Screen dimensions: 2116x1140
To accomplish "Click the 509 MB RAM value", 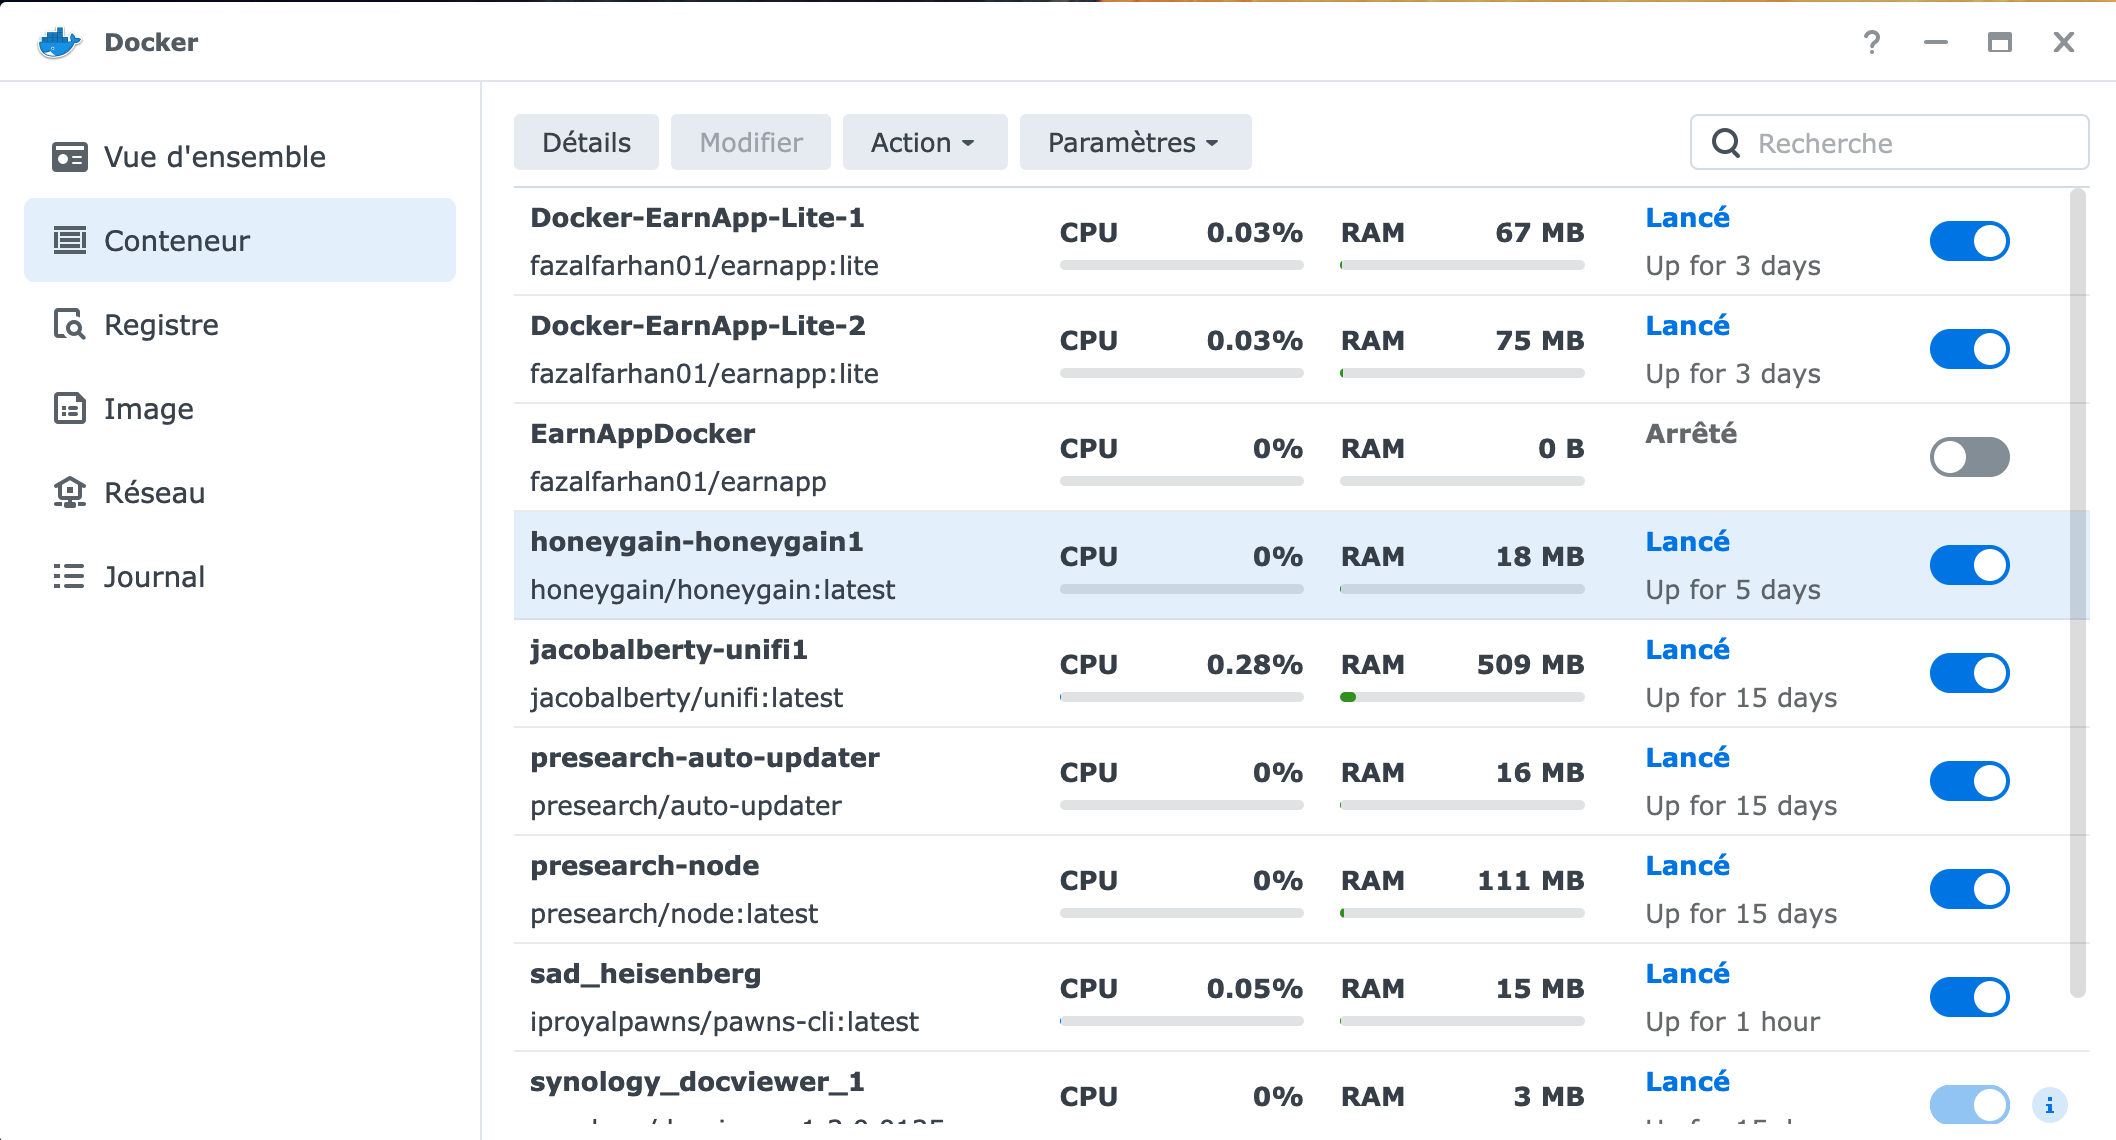I will [x=1530, y=665].
